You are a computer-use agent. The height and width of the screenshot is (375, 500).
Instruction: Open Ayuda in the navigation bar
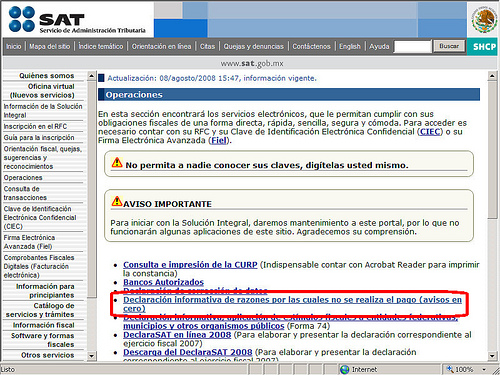pyautogui.click(x=379, y=46)
